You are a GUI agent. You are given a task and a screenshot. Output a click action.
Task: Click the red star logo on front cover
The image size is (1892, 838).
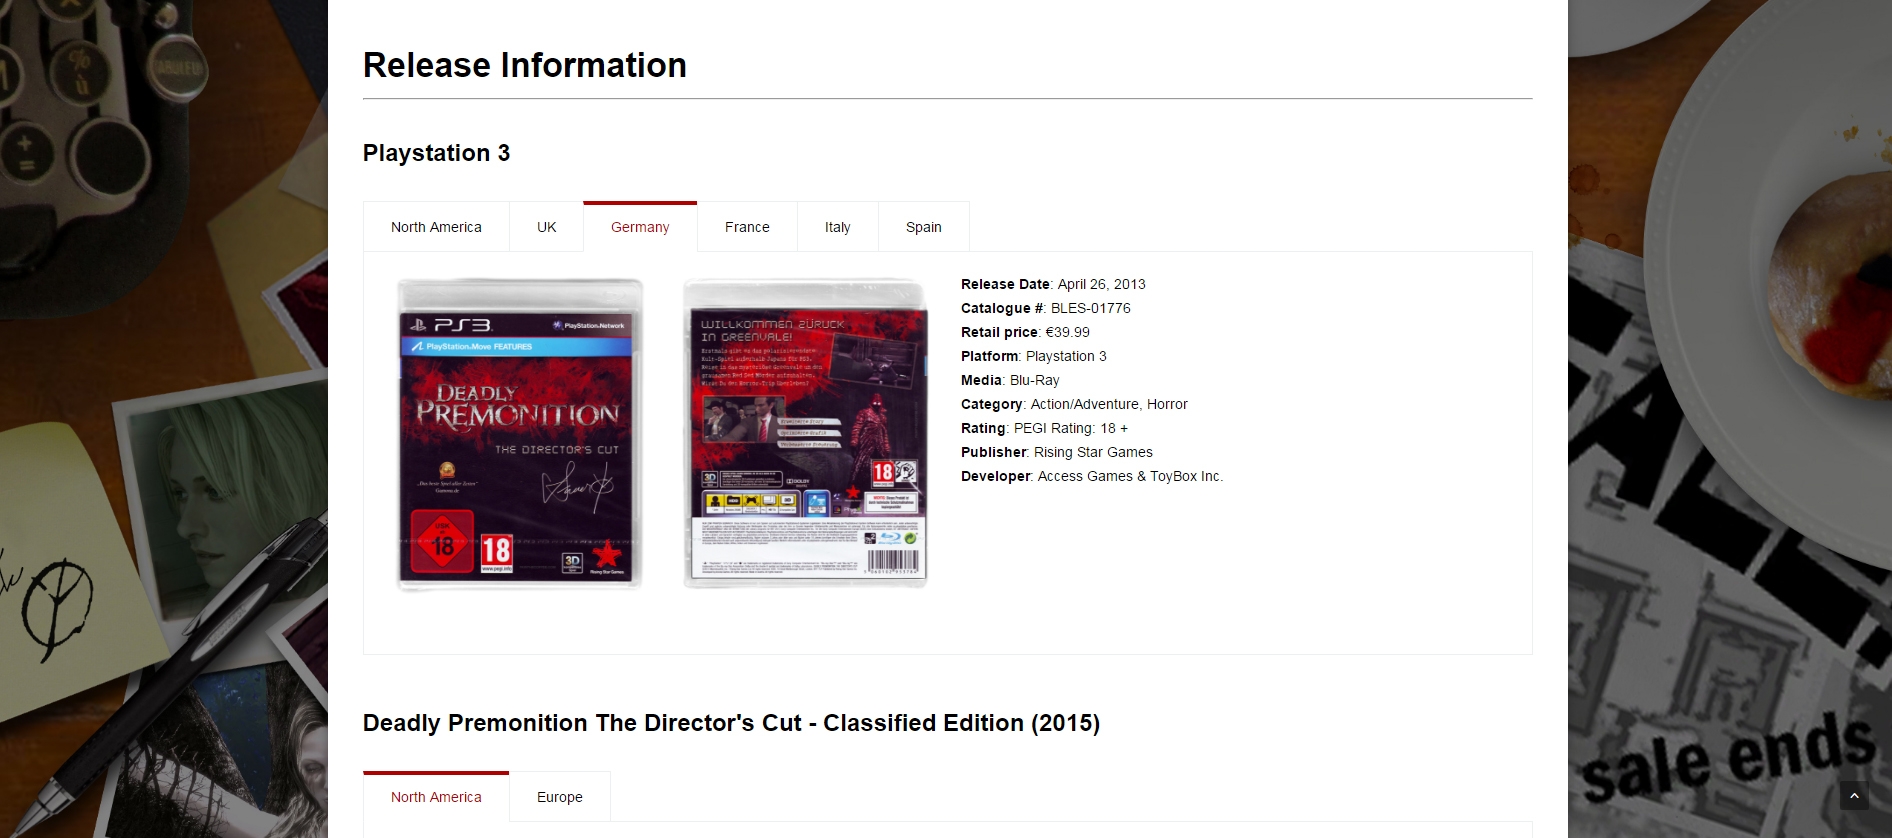point(606,554)
